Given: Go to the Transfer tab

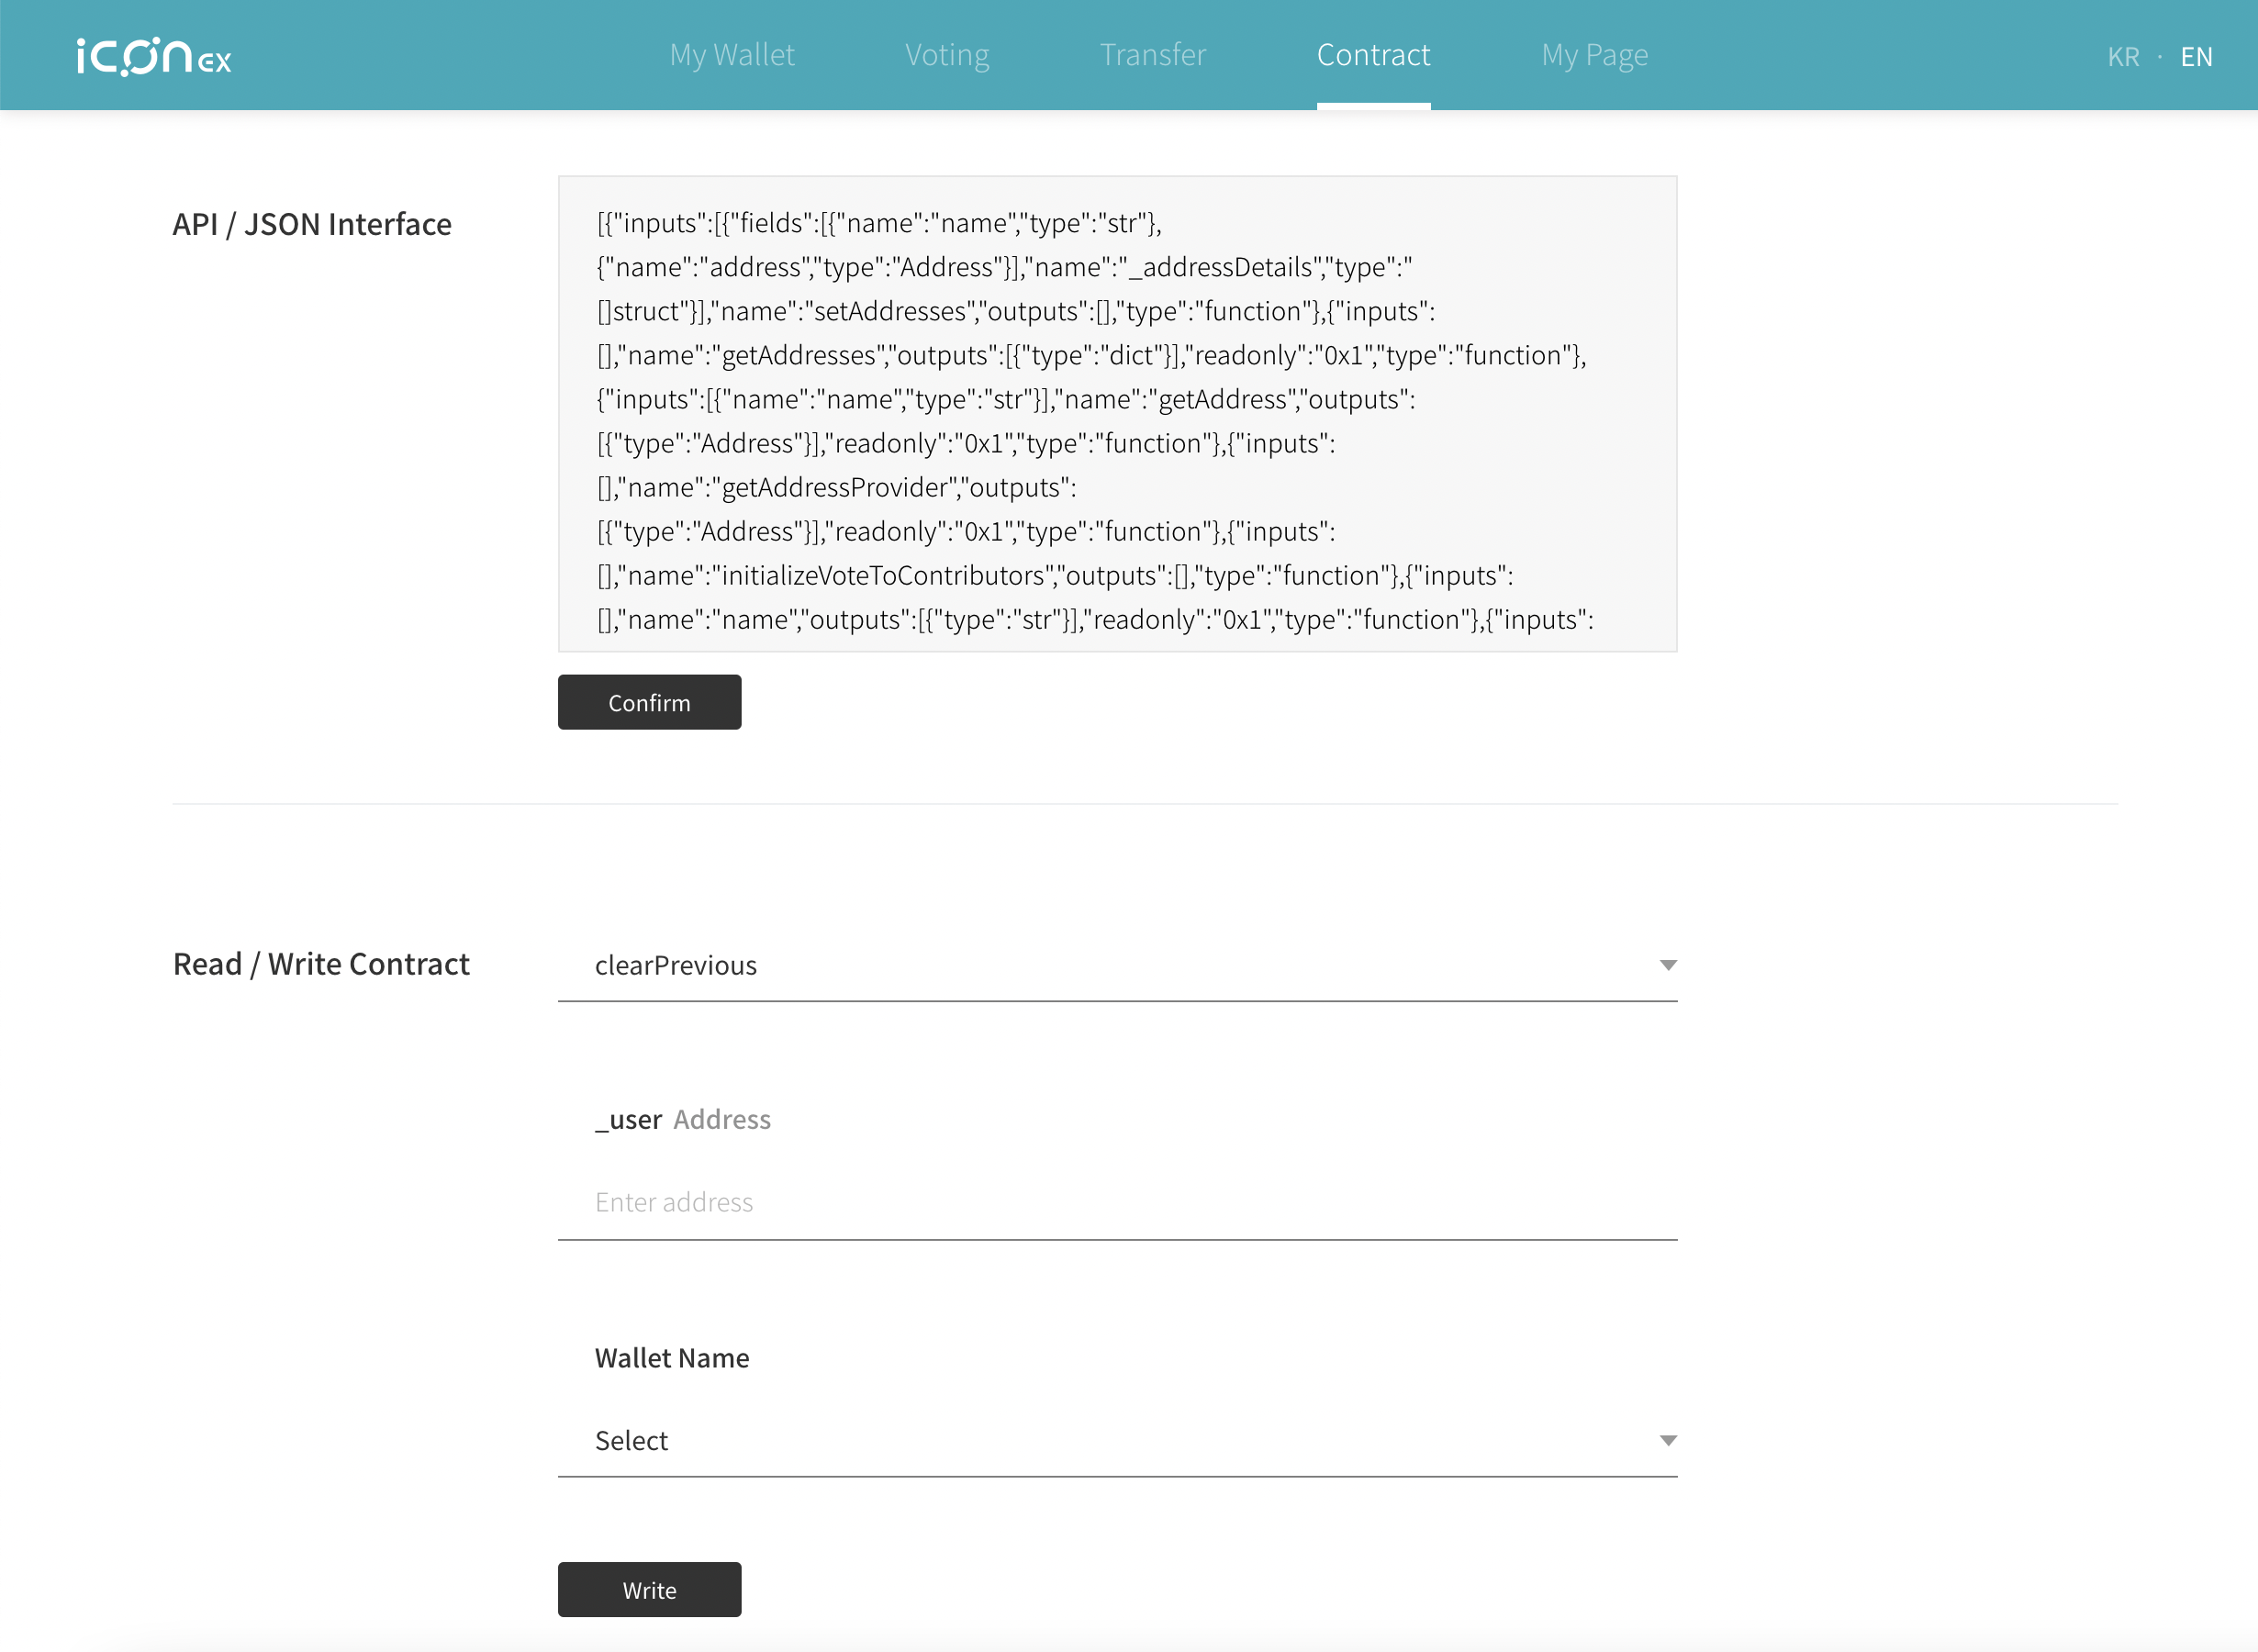Looking at the screenshot, I should 1153,55.
